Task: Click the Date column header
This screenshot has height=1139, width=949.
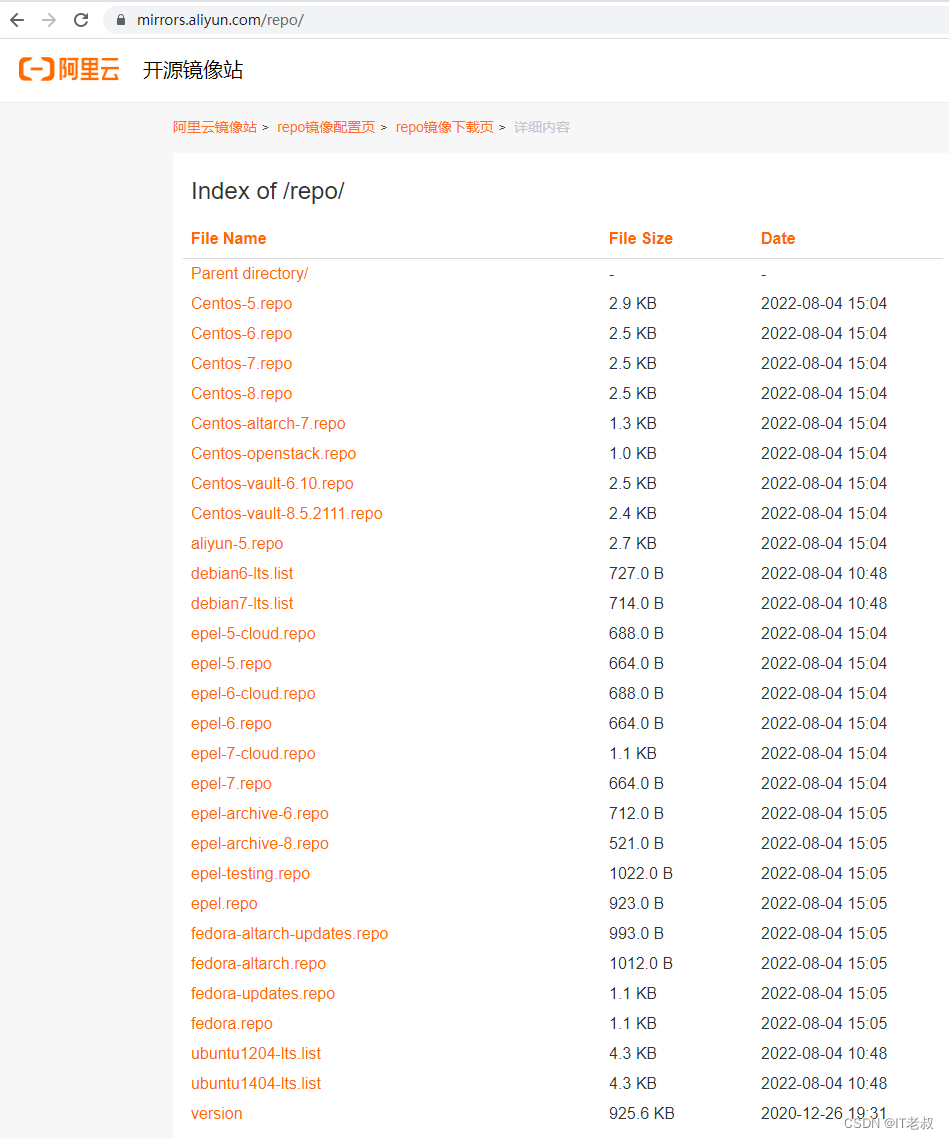Action: tap(778, 238)
